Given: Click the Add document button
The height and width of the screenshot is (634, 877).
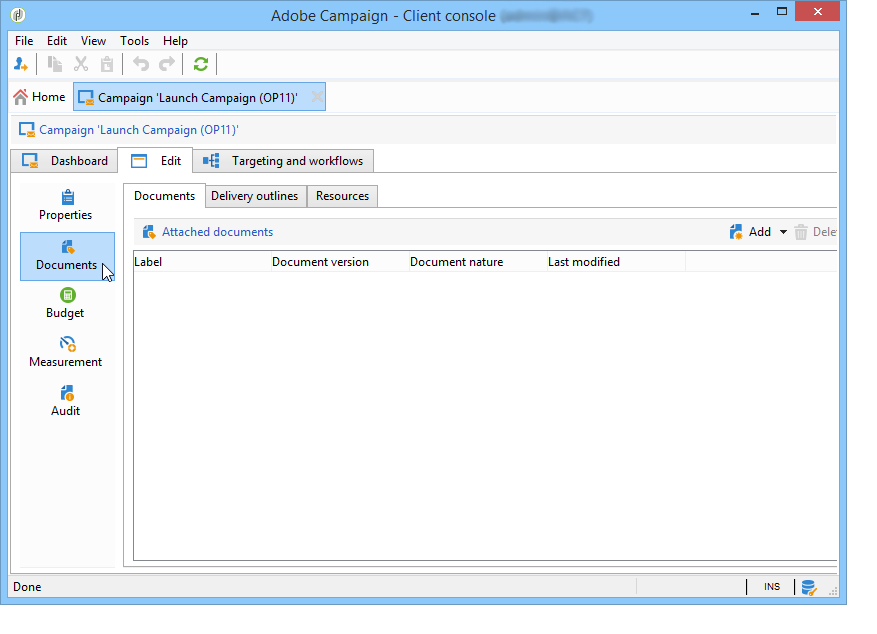Looking at the screenshot, I should pyautogui.click(x=751, y=232).
